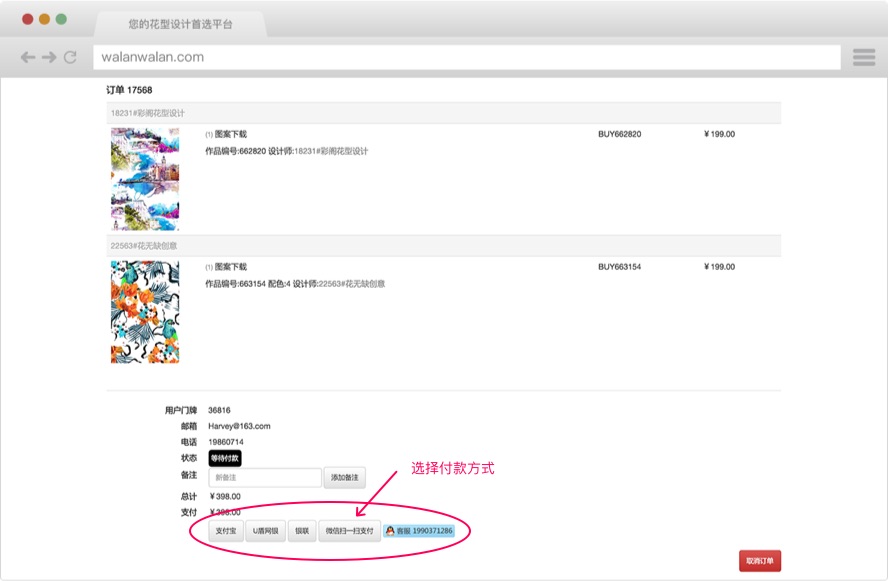Focus the 新备注 note input field

tap(265, 478)
